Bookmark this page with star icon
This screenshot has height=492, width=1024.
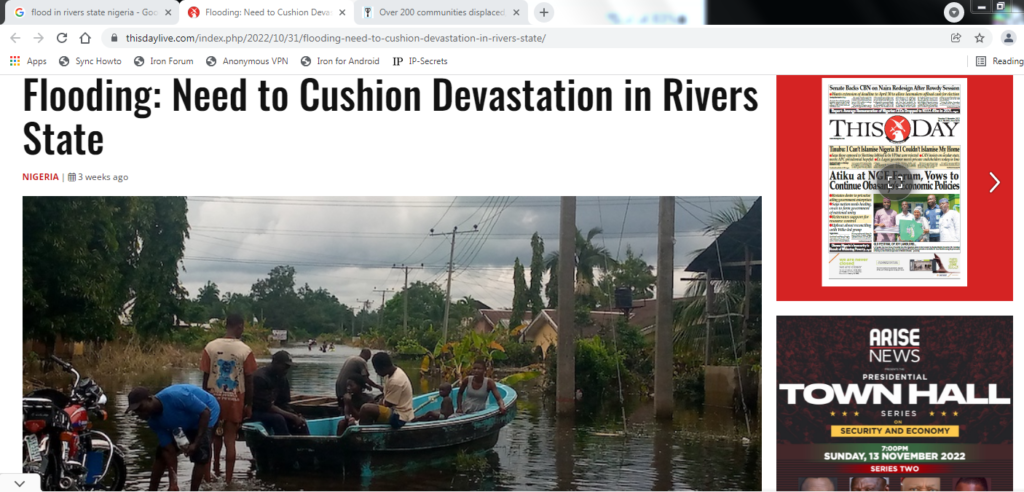pos(979,38)
